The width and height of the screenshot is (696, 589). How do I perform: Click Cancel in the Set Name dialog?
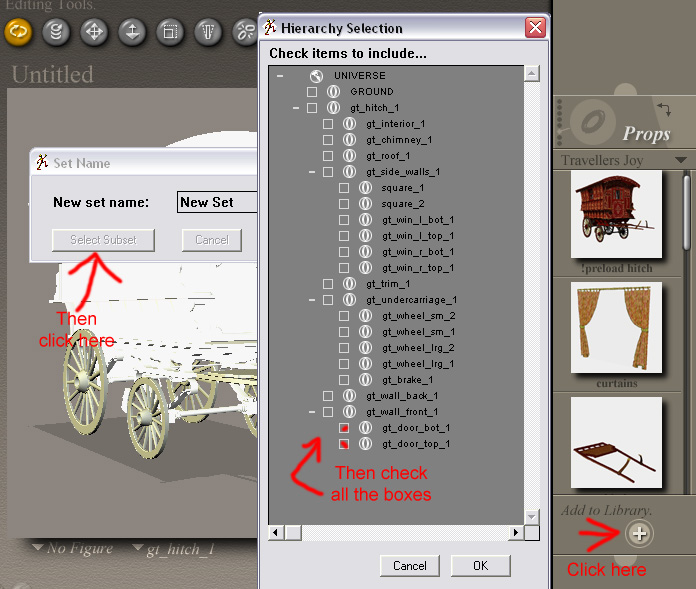coord(212,240)
